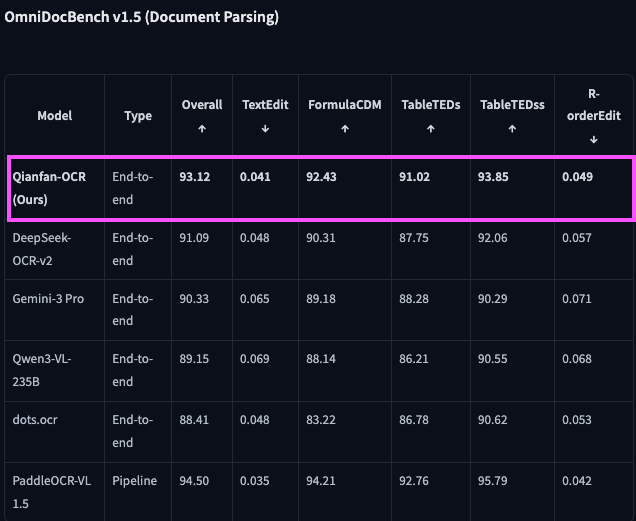This screenshot has width=636, height=521.
Task: Click DeepSeek-OCR-v2 TableTEDss value 92.06
Action: (x=492, y=238)
